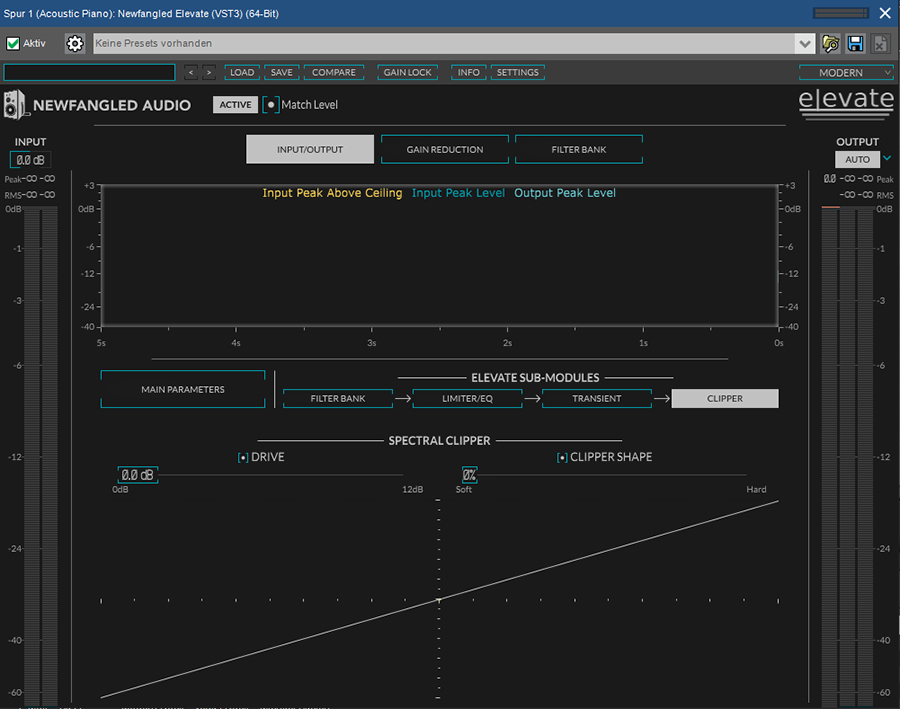900x709 pixels.
Task: Click the elevate logo
Action: pos(846,103)
